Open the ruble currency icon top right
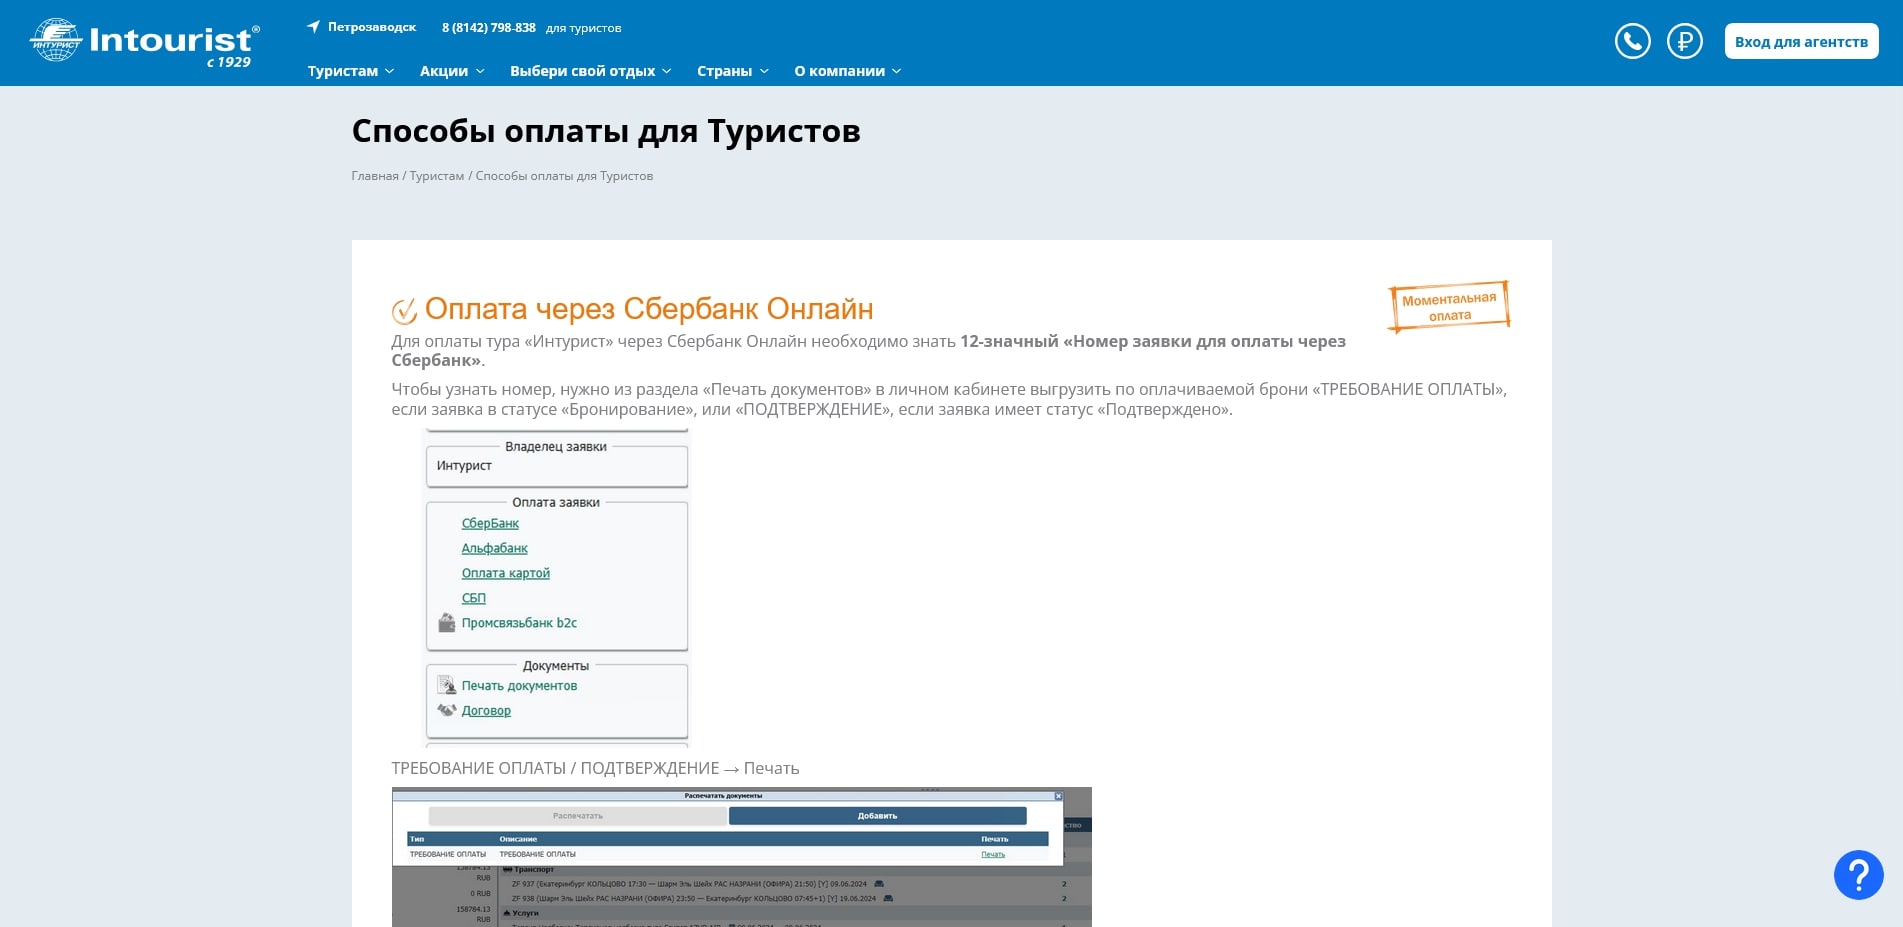The width and height of the screenshot is (1903, 927). 1684,41
